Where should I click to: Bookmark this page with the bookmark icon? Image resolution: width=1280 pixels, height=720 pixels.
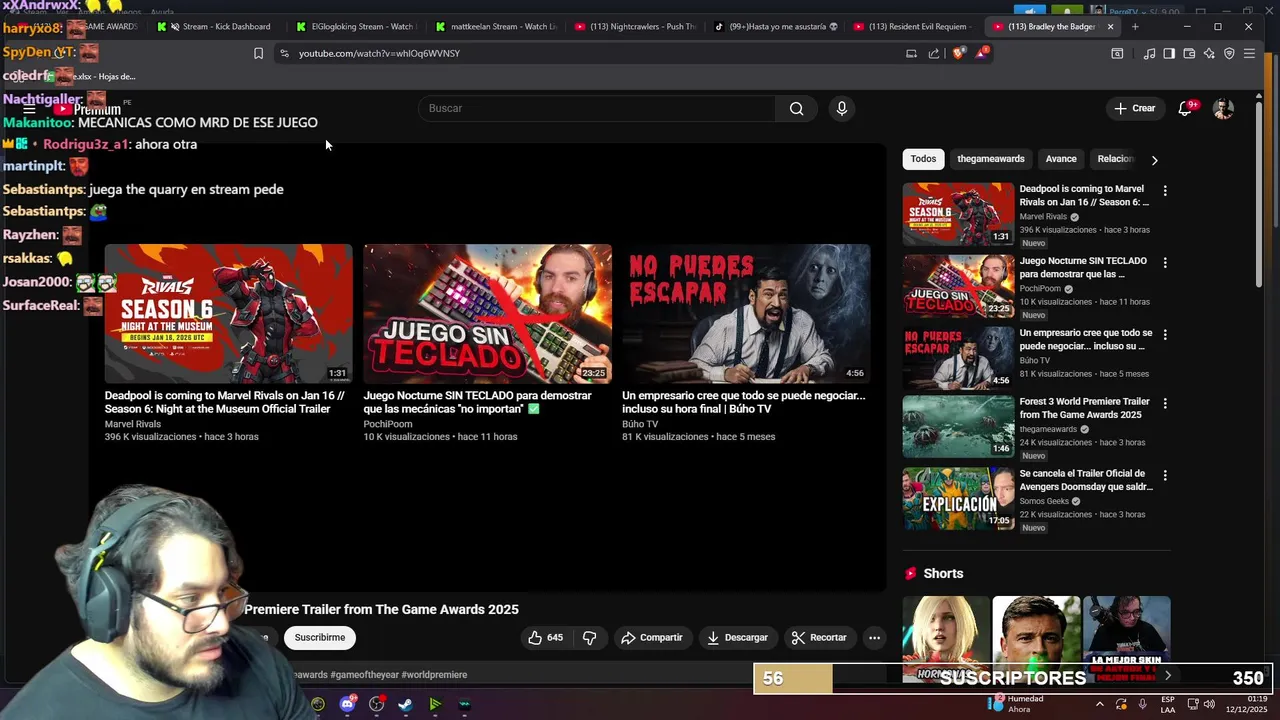[x=258, y=53]
